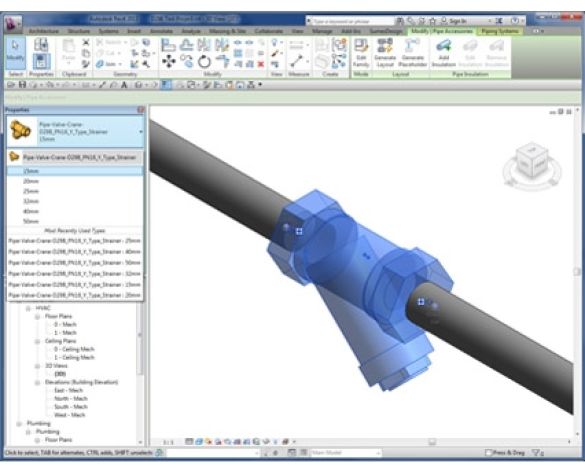Collapse Floor Plans under HVAC

click(x=37, y=316)
